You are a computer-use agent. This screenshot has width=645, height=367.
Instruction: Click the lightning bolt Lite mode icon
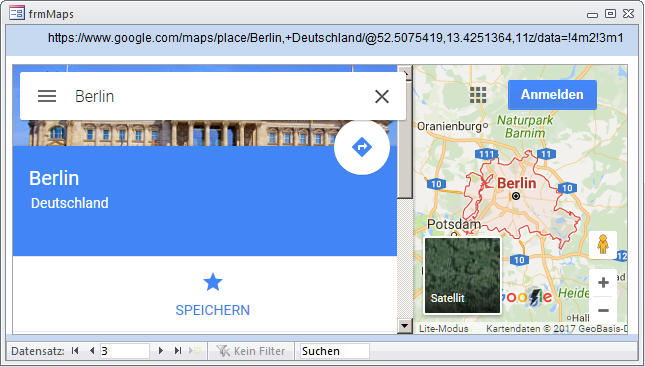pos(534,297)
